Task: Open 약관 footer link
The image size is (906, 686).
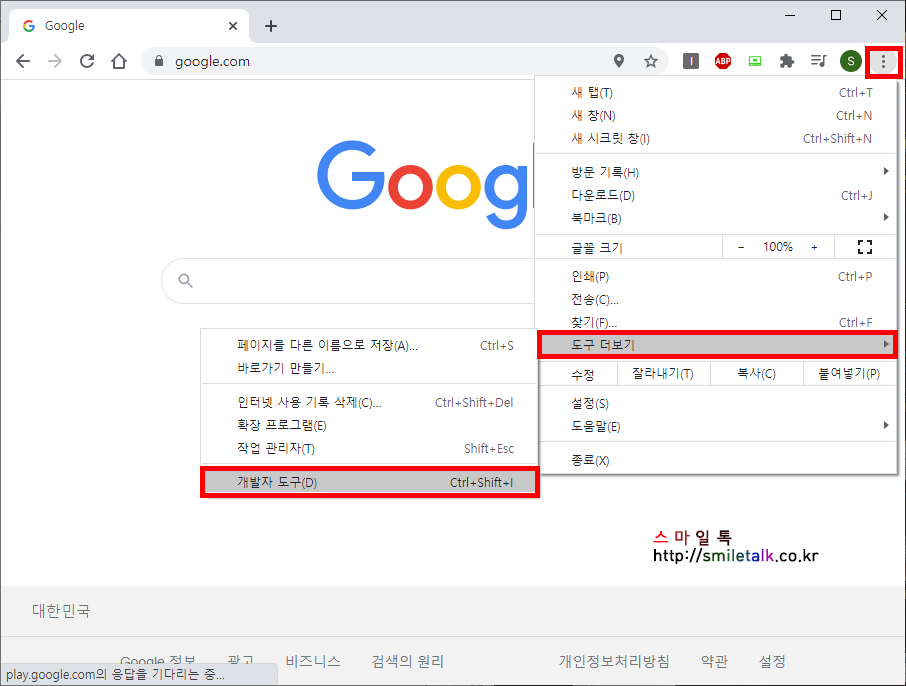Action: (714, 661)
